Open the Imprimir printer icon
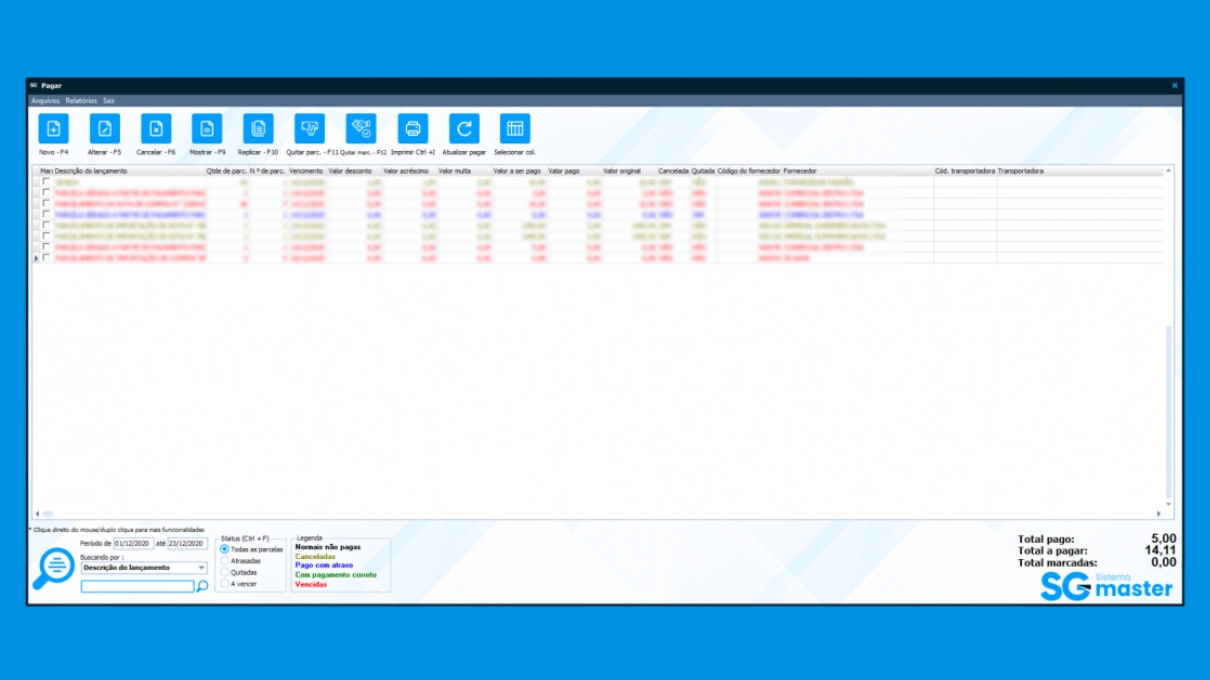 (x=412, y=129)
